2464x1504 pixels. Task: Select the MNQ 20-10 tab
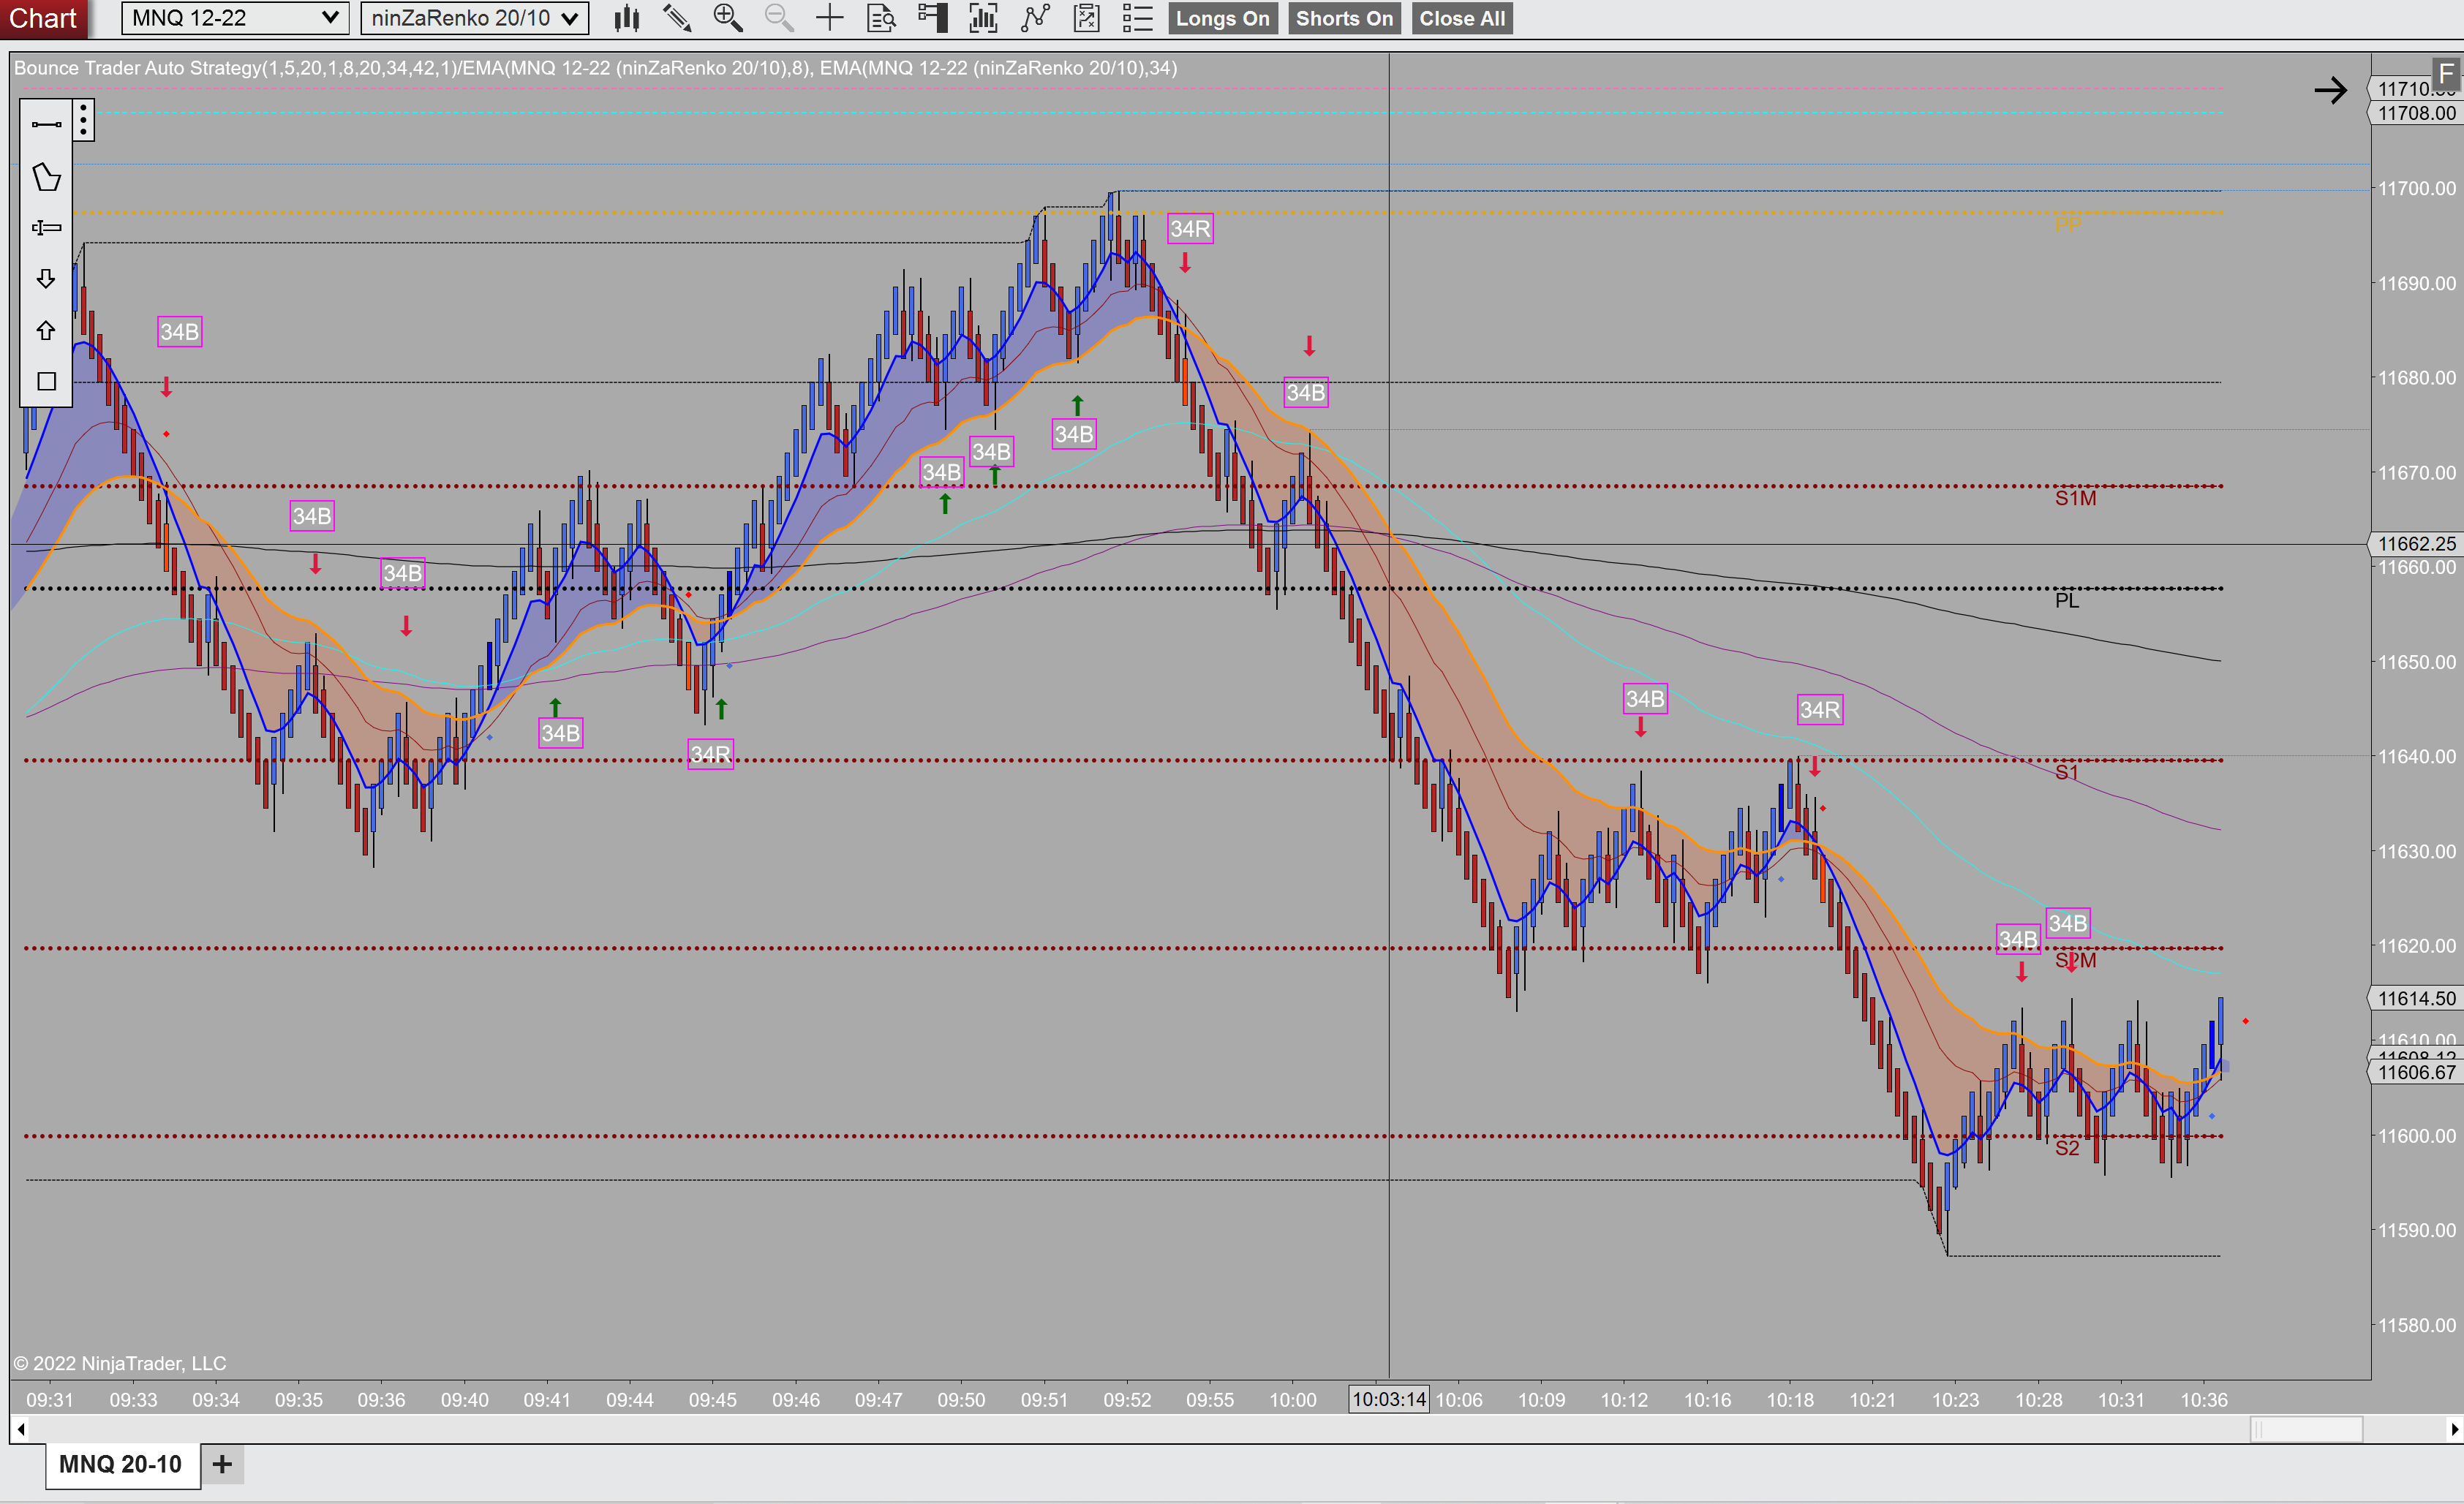pos(121,1464)
